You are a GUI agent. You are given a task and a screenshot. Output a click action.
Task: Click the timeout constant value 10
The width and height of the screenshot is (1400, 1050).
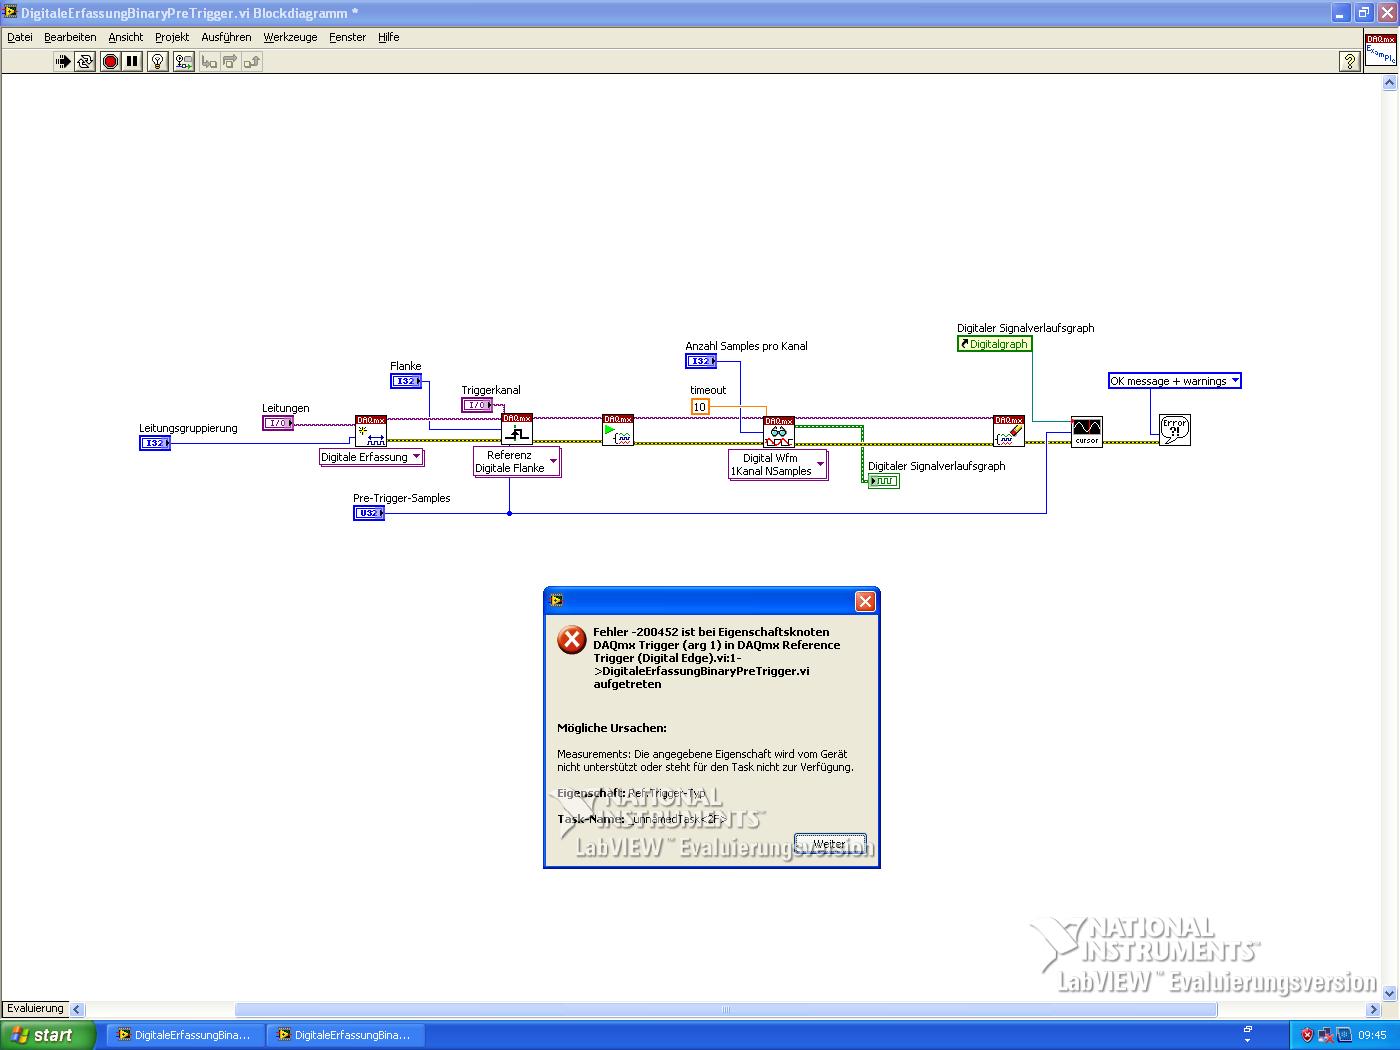[x=700, y=407]
